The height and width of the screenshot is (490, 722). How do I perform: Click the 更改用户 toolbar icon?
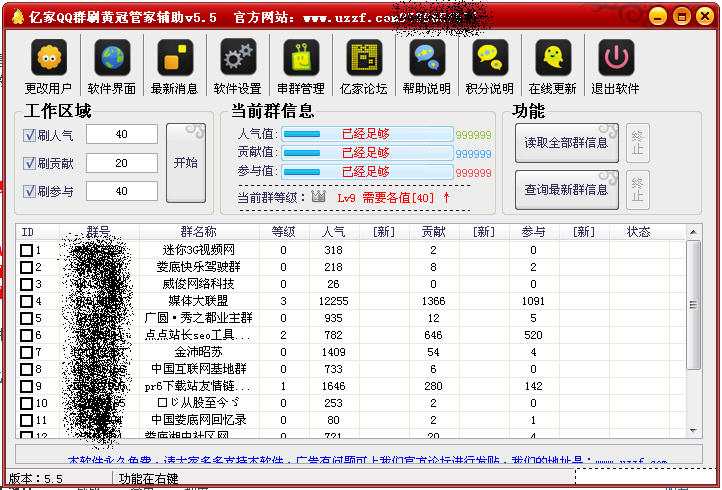(x=49, y=58)
